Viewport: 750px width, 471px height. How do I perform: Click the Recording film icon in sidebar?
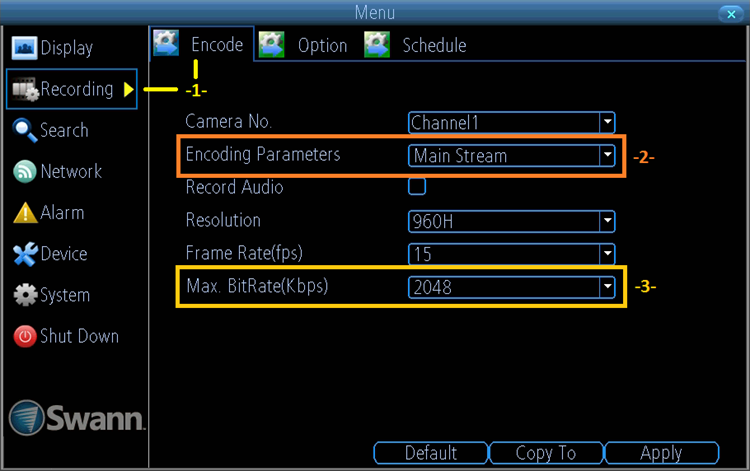25,90
